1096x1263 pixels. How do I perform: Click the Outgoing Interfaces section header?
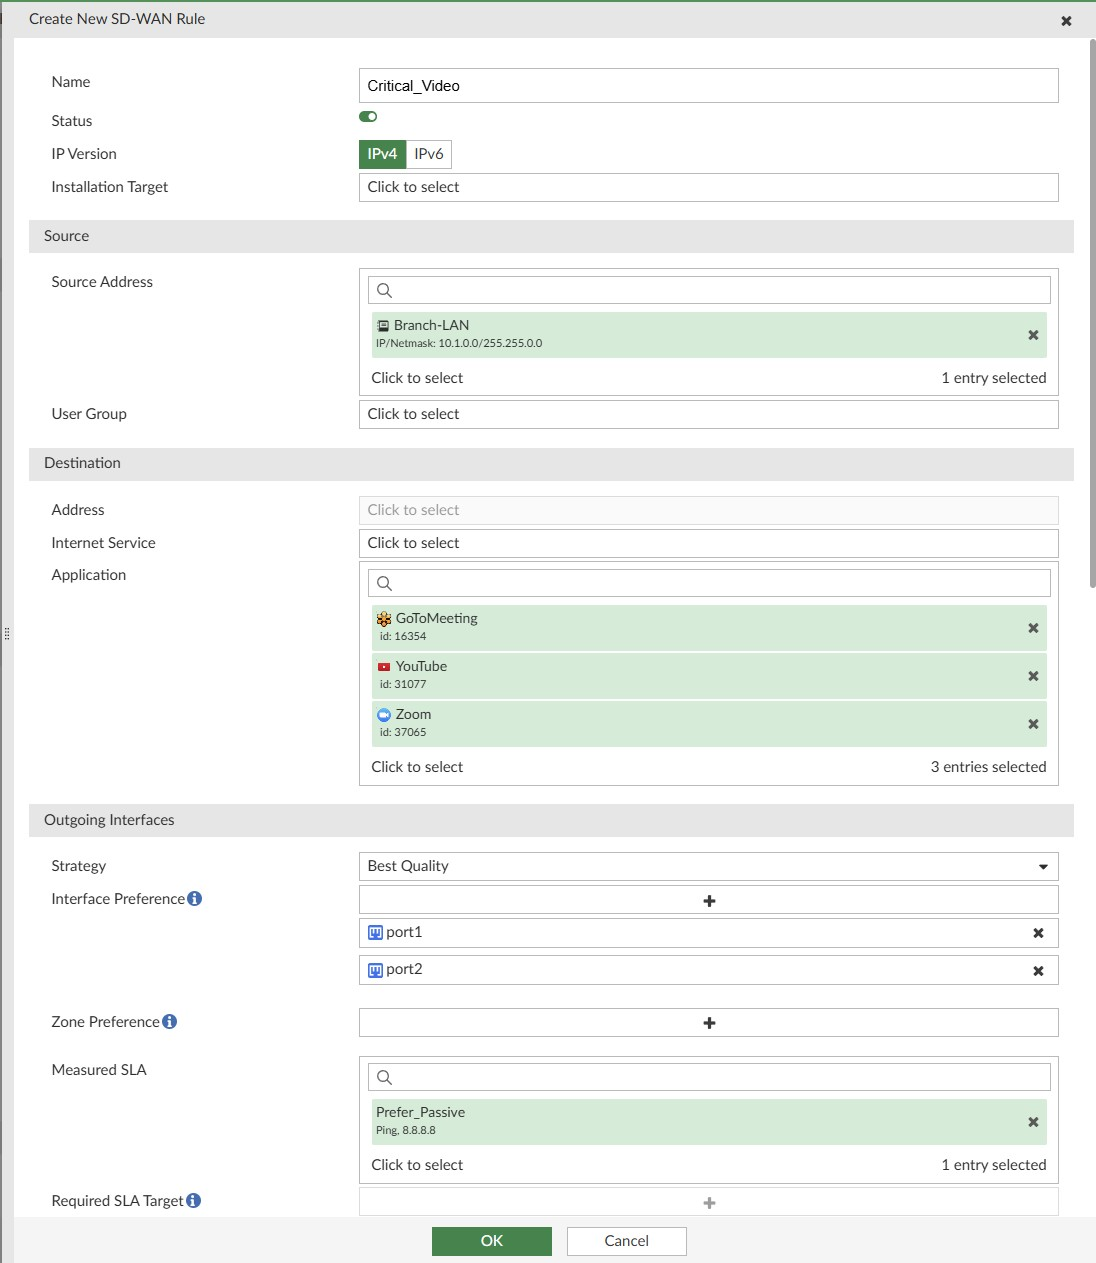point(551,820)
